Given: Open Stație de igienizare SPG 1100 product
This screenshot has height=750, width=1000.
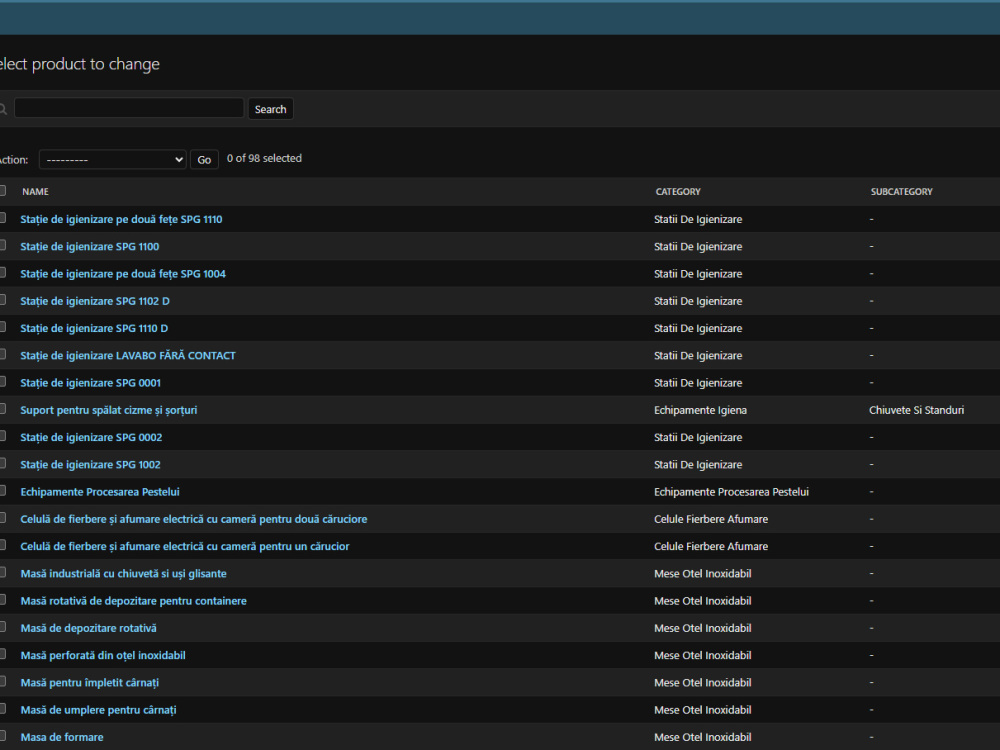Looking at the screenshot, I should tap(90, 247).
